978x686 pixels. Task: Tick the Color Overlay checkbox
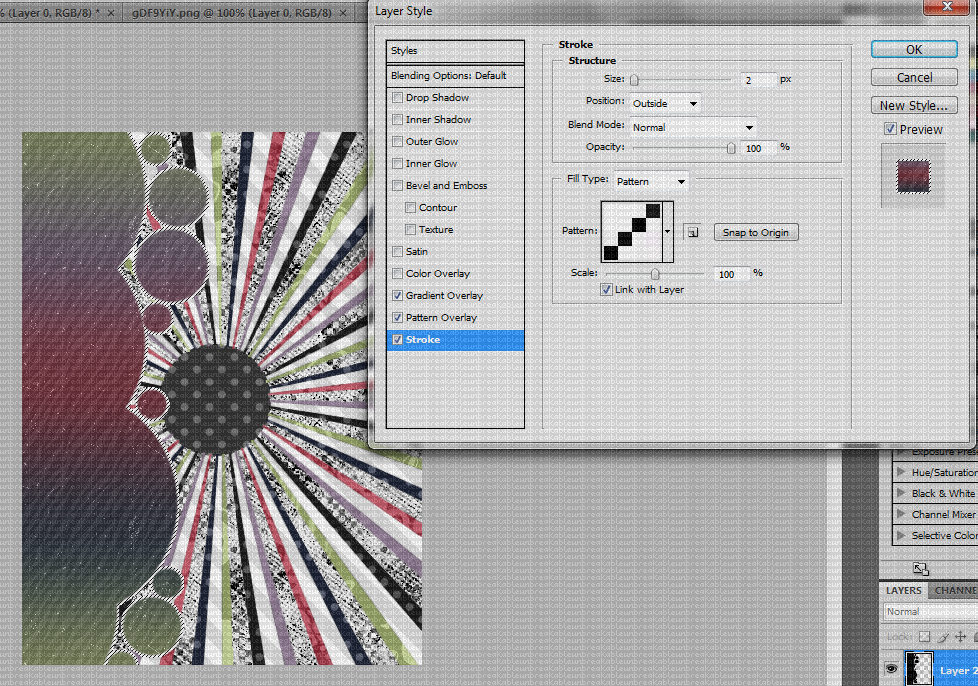pyautogui.click(x=397, y=274)
